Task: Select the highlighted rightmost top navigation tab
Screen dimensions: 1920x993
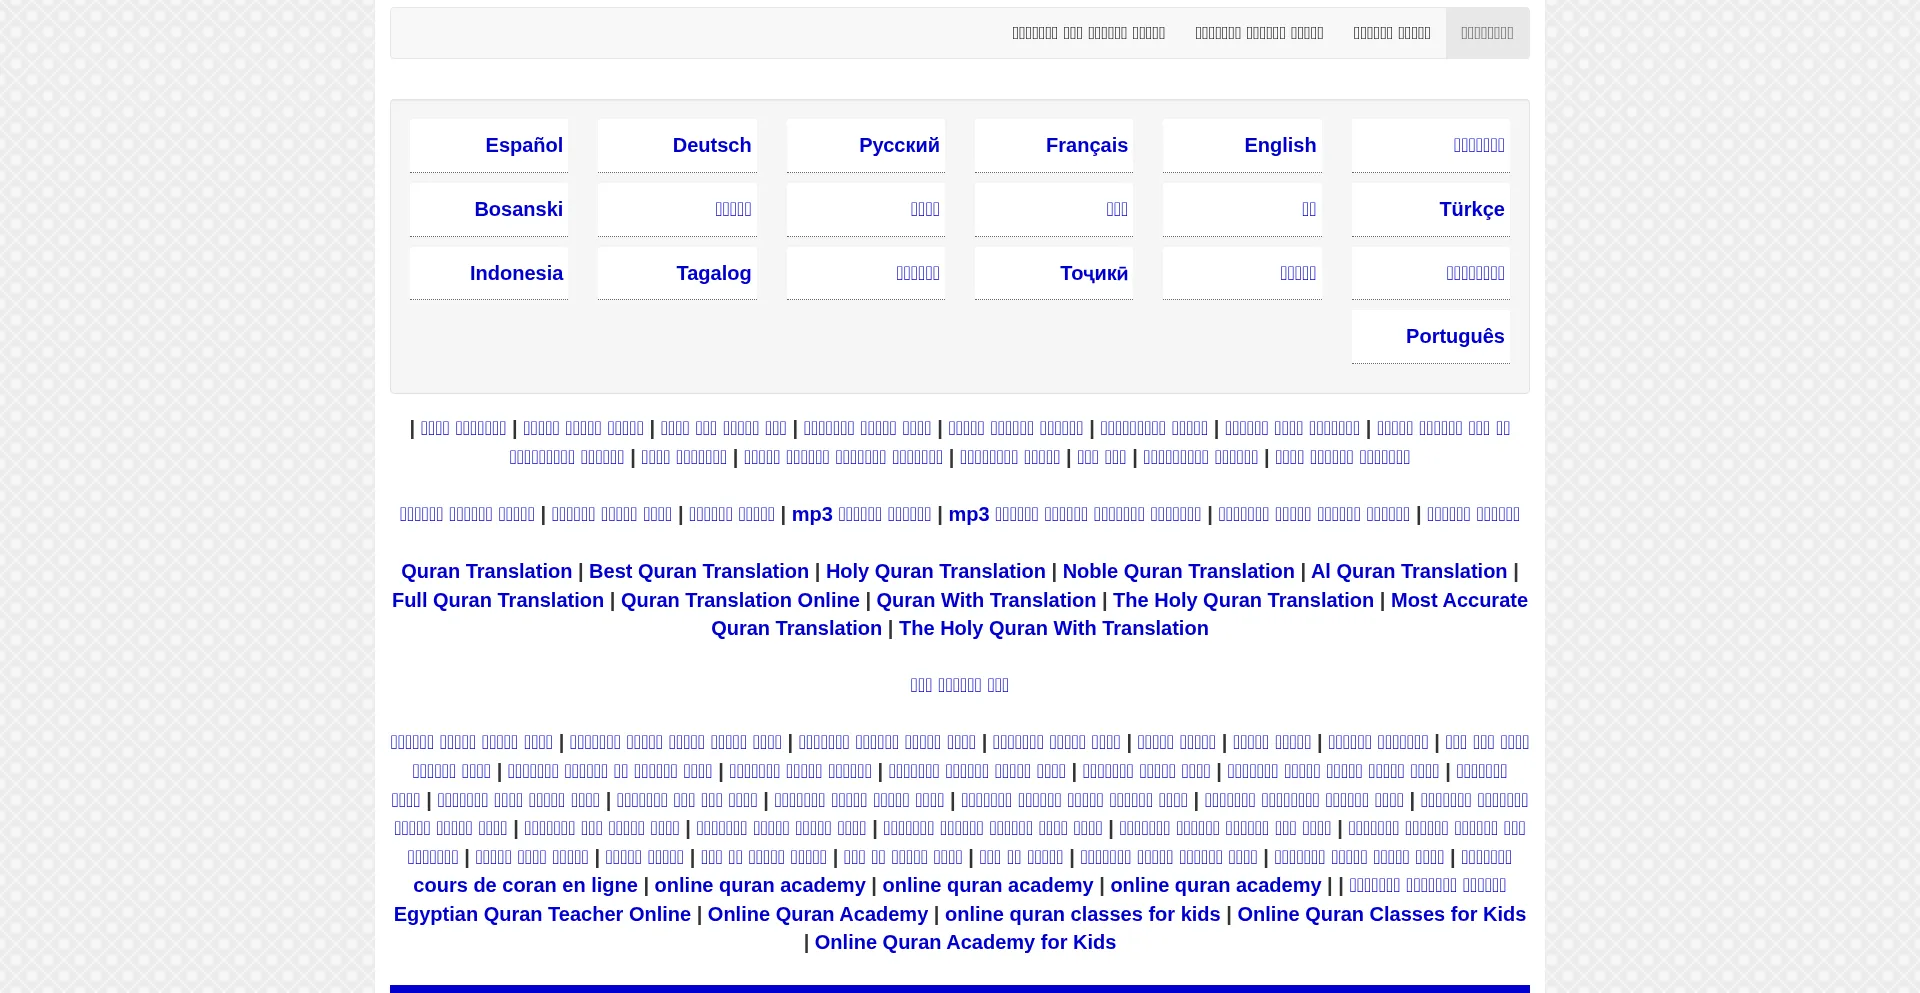Action: tap(1486, 33)
